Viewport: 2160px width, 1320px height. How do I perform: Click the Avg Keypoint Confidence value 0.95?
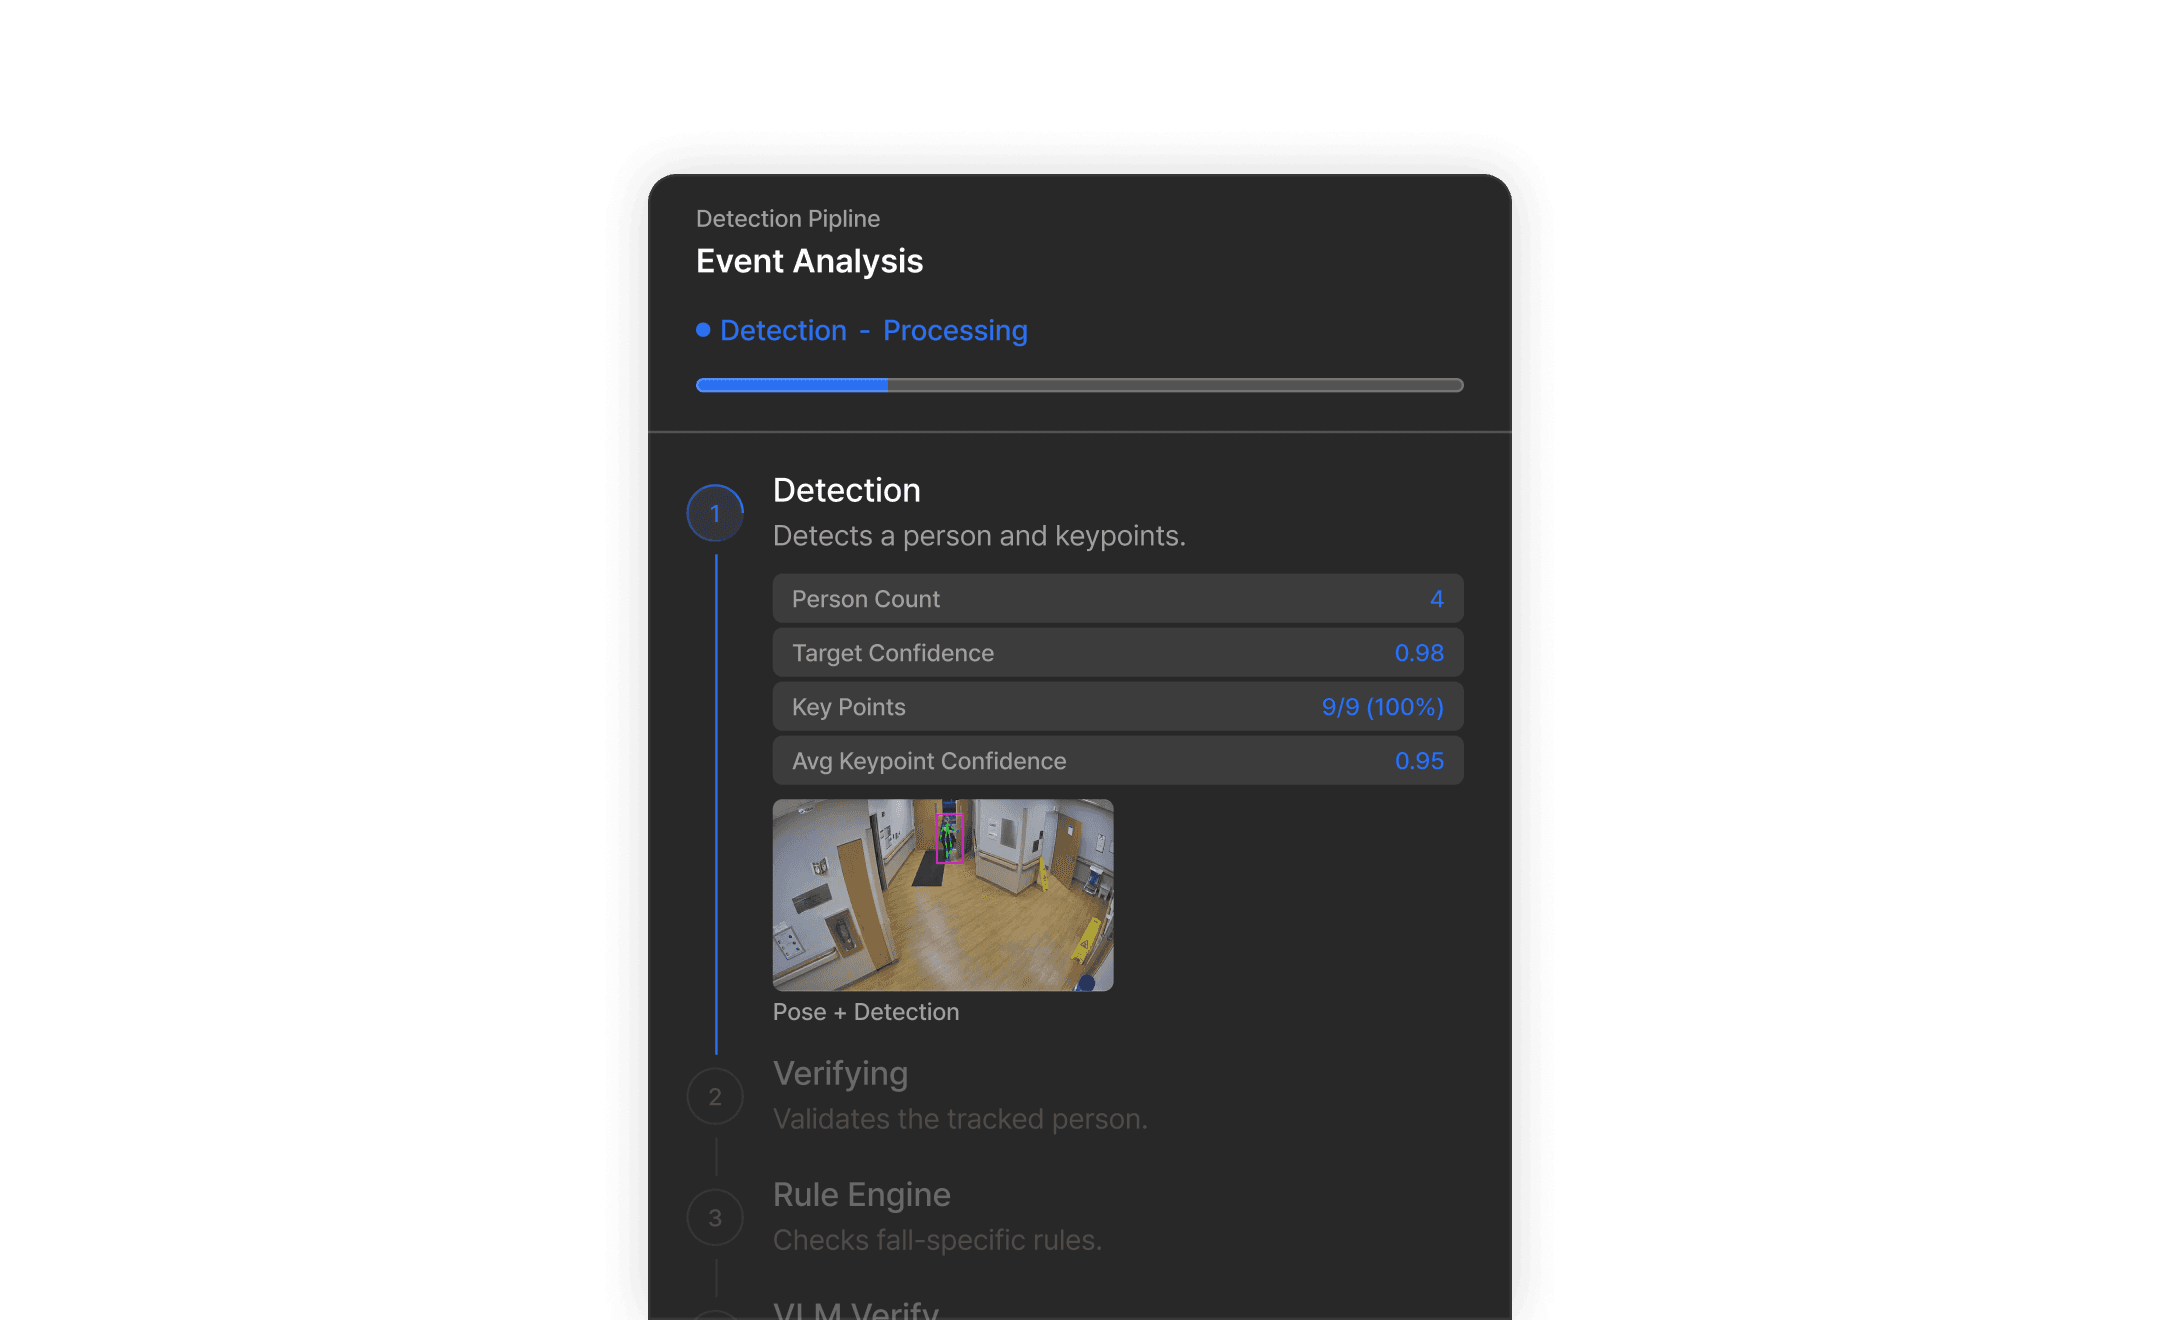coord(1420,761)
